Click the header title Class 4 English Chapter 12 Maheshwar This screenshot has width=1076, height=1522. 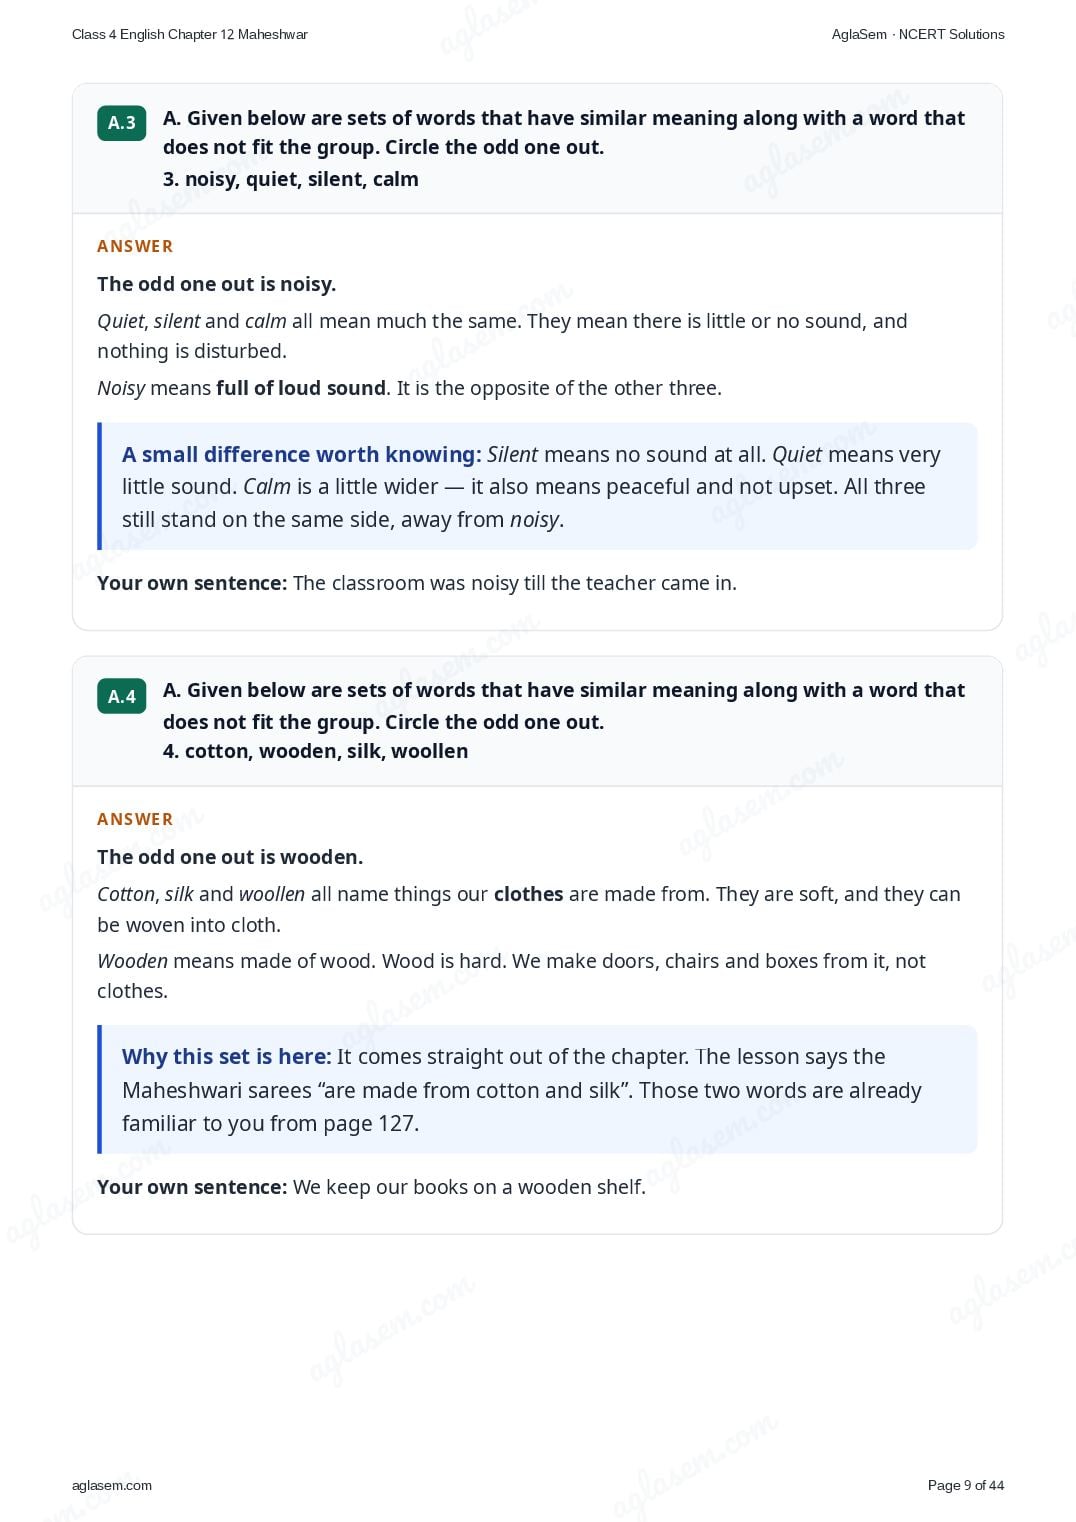(190, 34)
